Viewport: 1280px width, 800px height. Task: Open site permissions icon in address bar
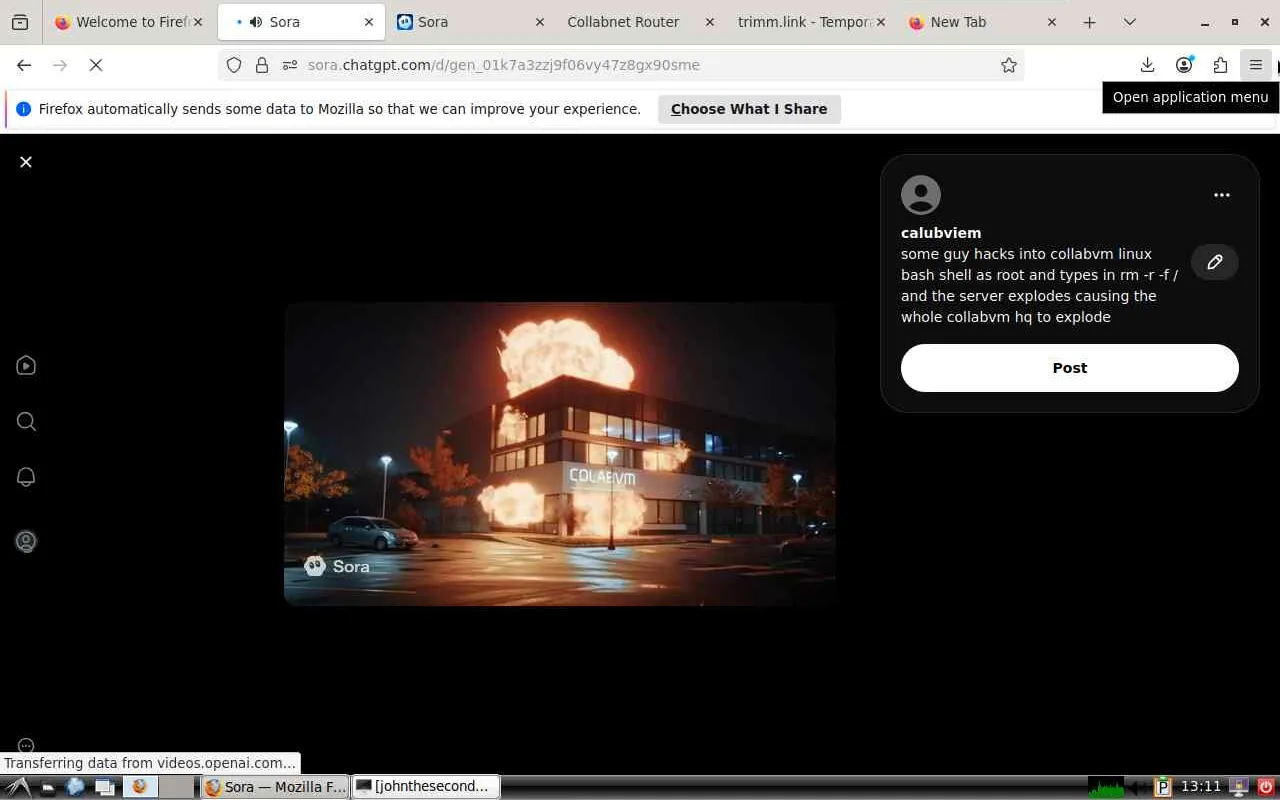click(x=290, y=65)
